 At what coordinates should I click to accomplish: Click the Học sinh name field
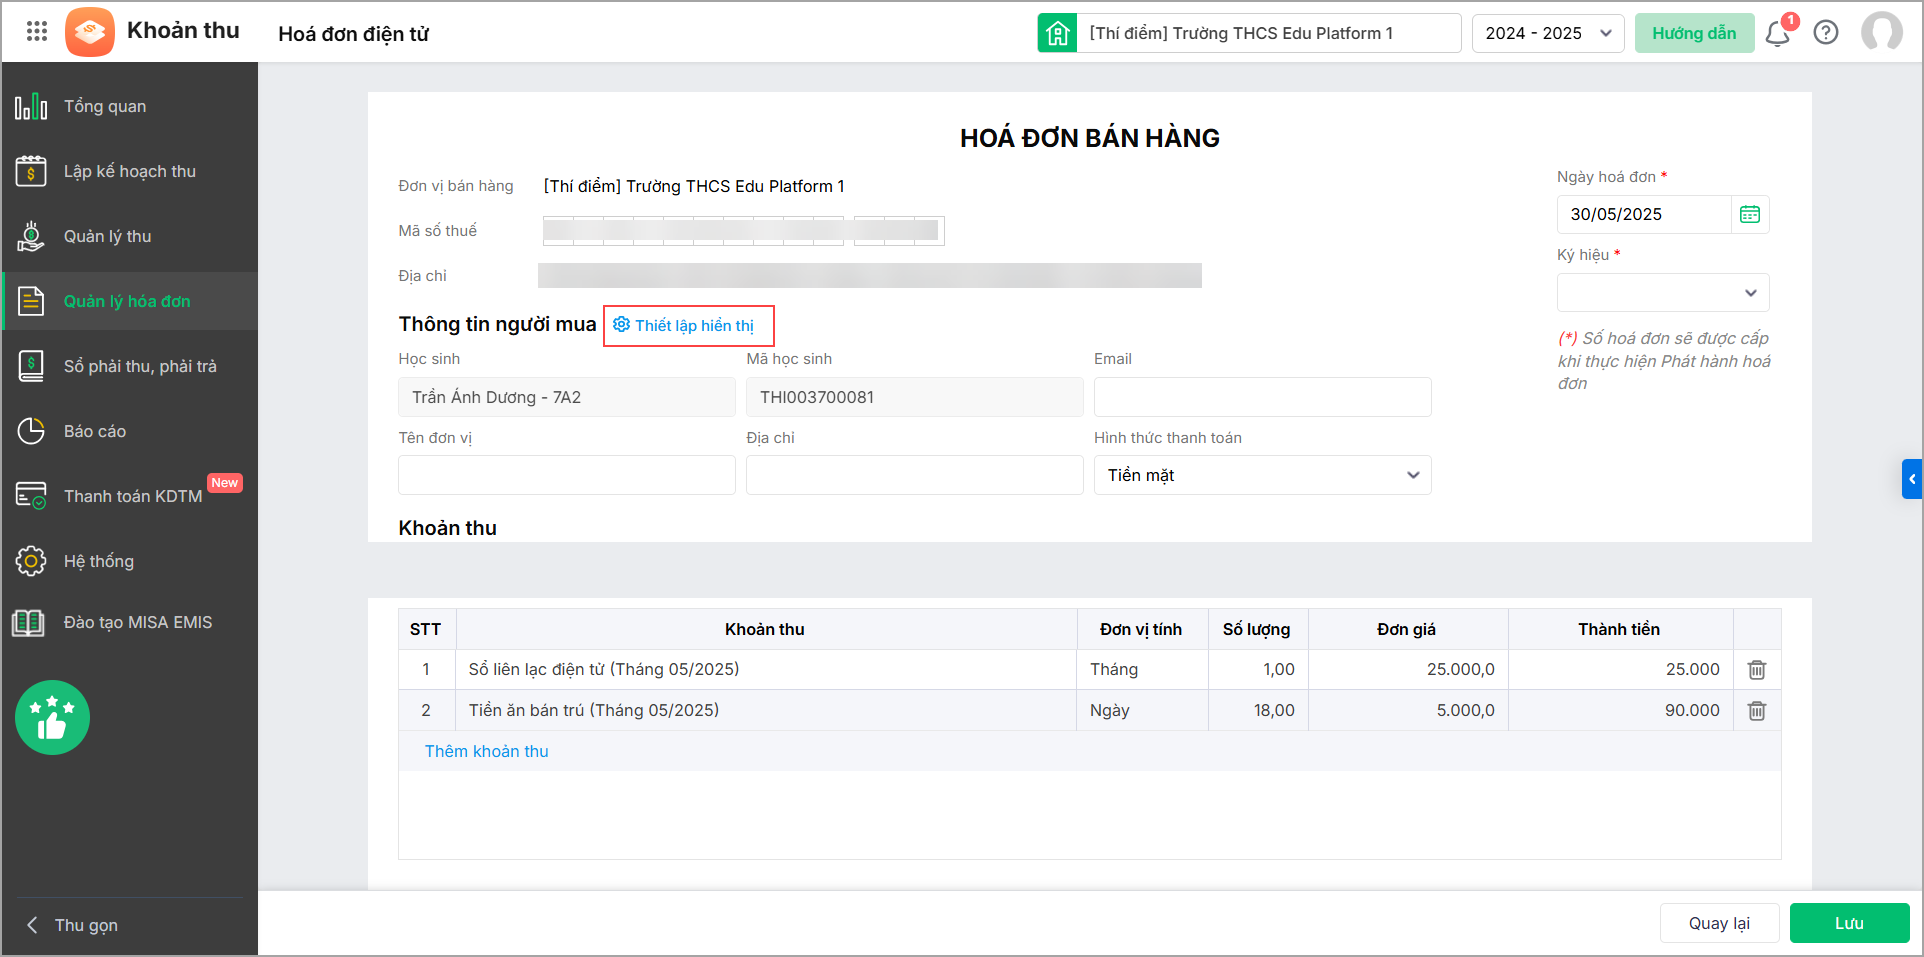[x=566, y=397]
